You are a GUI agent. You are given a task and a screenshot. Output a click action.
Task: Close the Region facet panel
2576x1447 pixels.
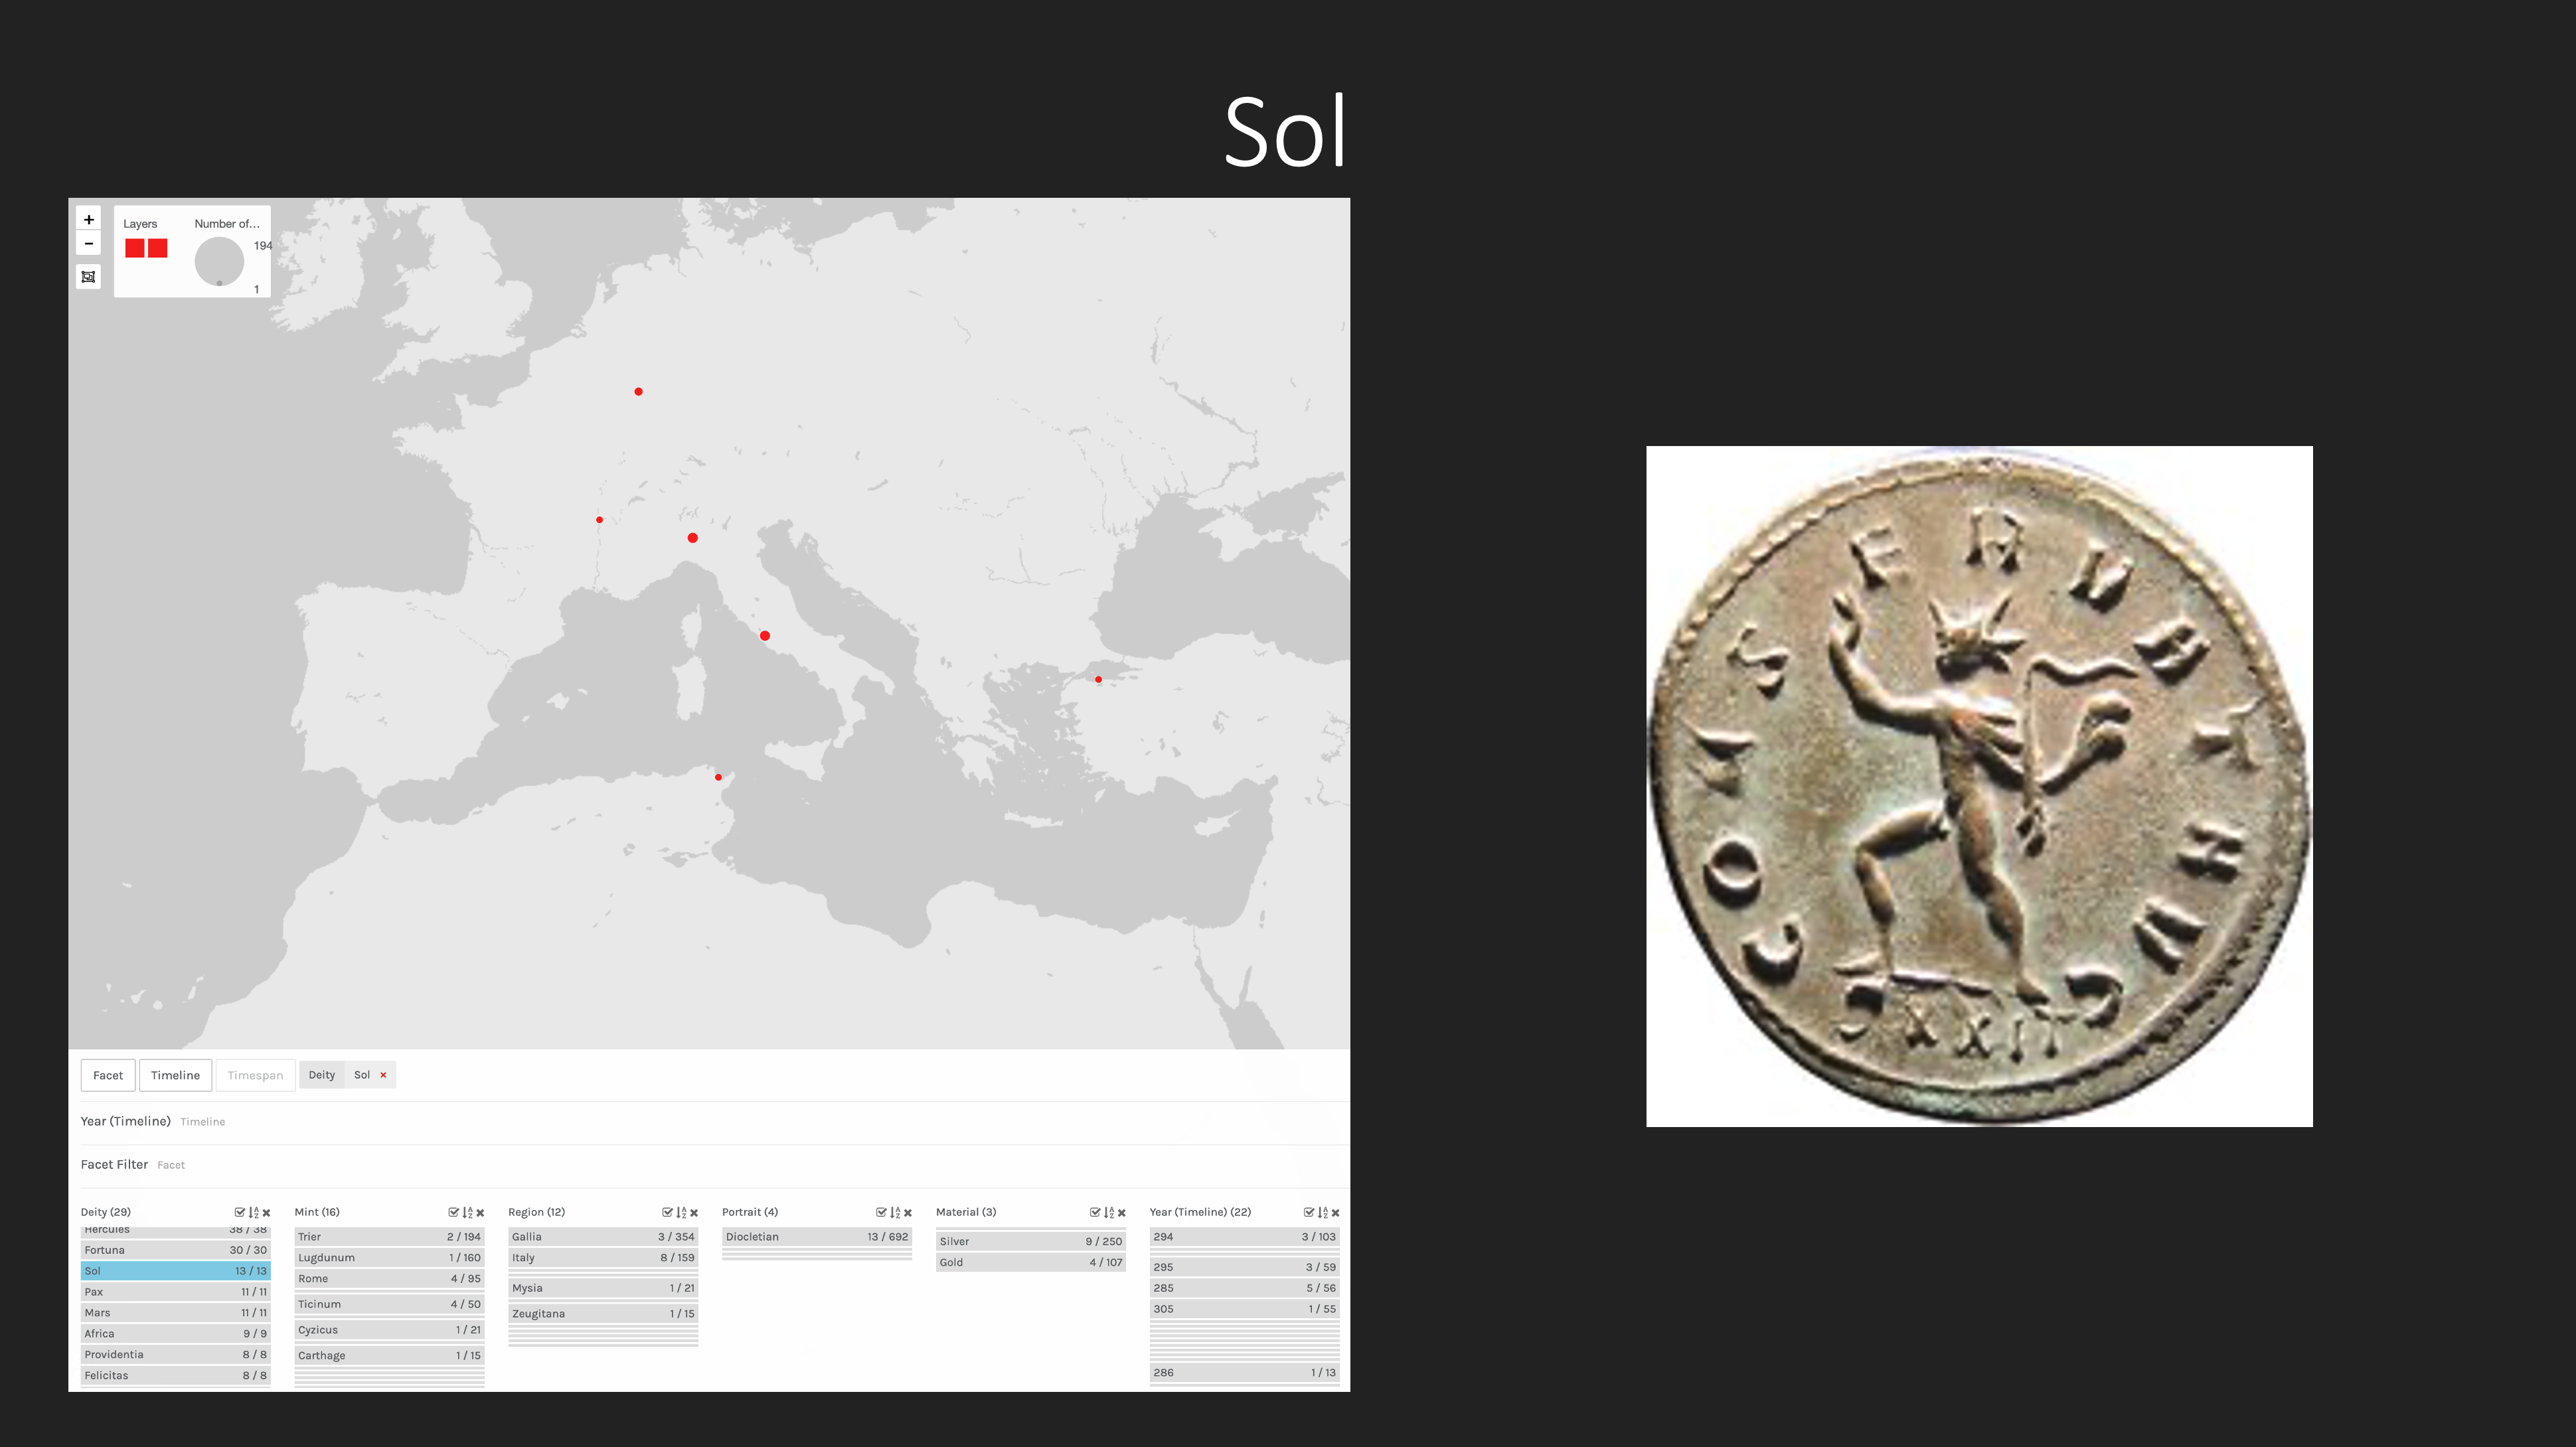694,1212
